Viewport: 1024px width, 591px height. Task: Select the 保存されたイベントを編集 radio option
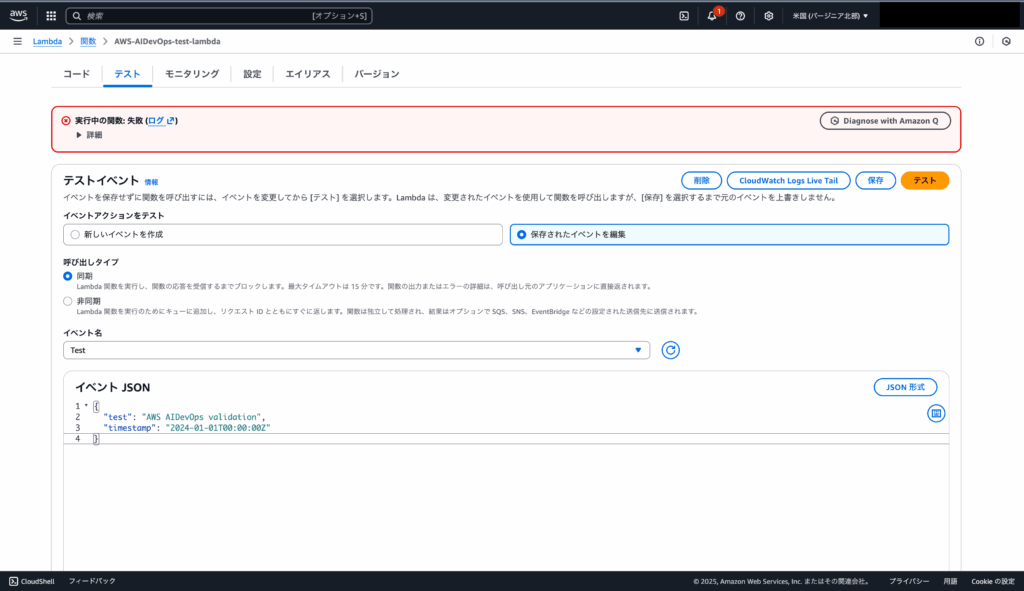pyautogui.click(x=522, y=234)
